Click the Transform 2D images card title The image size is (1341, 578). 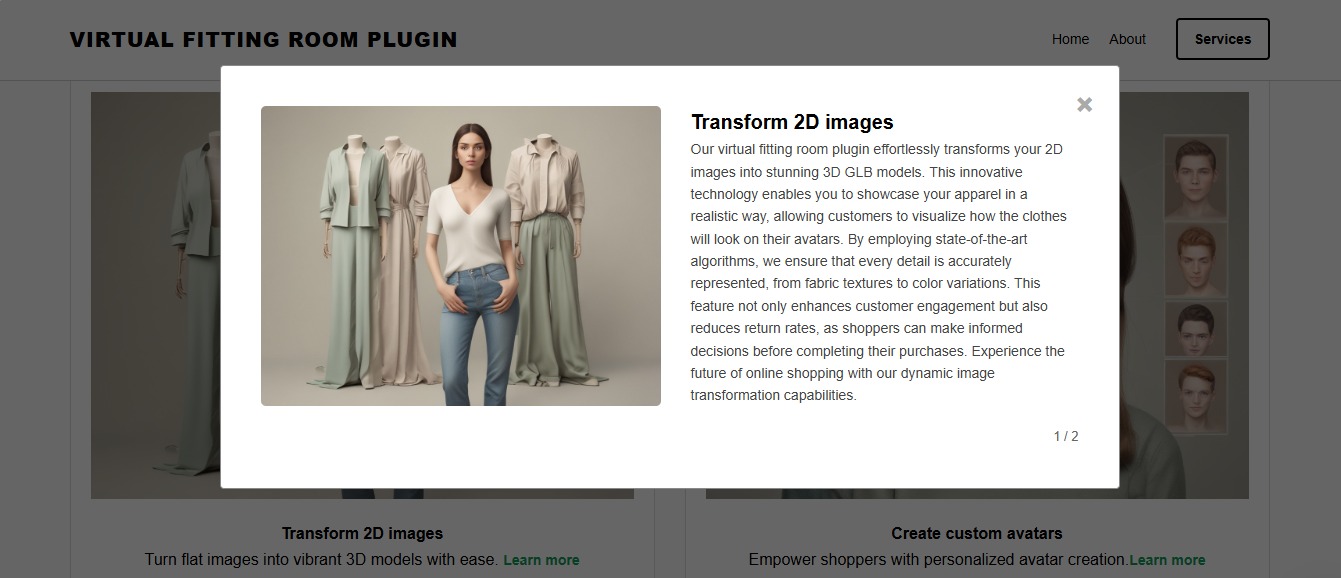362,533
